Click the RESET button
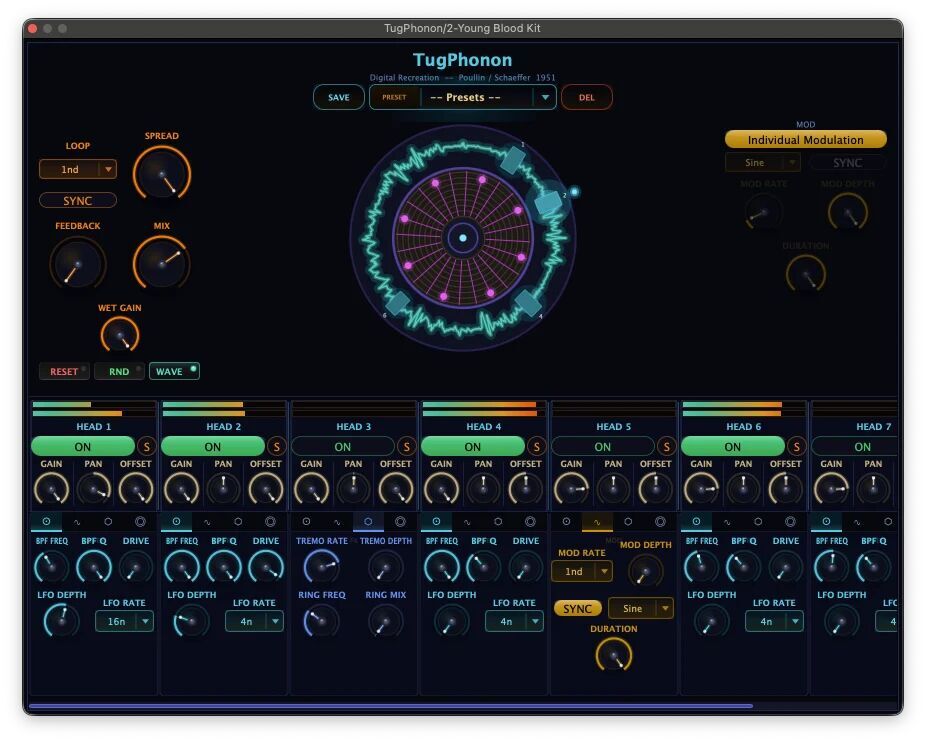 point(64,371)
